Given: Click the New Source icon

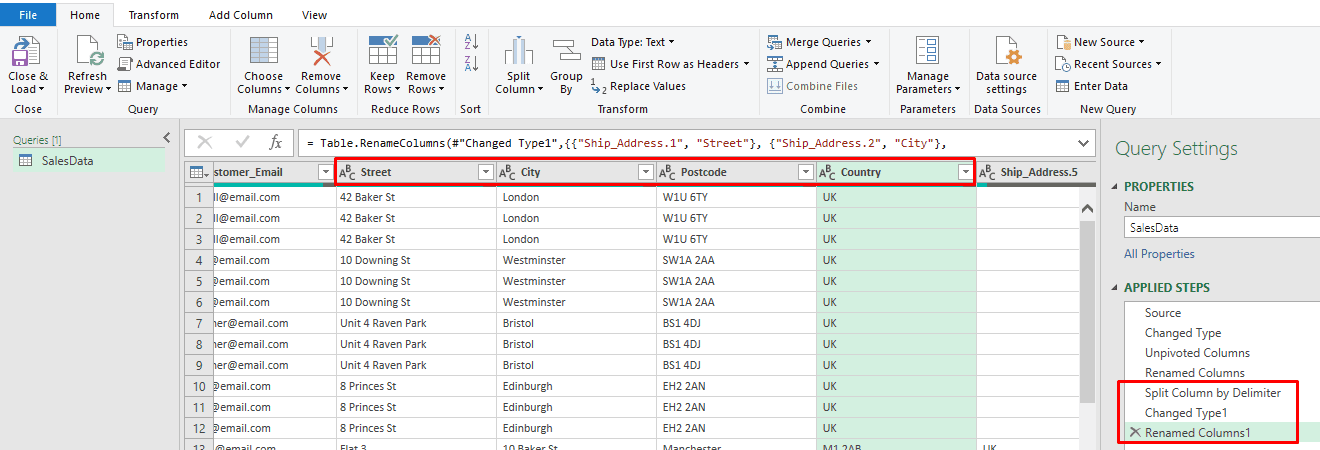Looking at the screenshot, I should tap(1063, 42).
